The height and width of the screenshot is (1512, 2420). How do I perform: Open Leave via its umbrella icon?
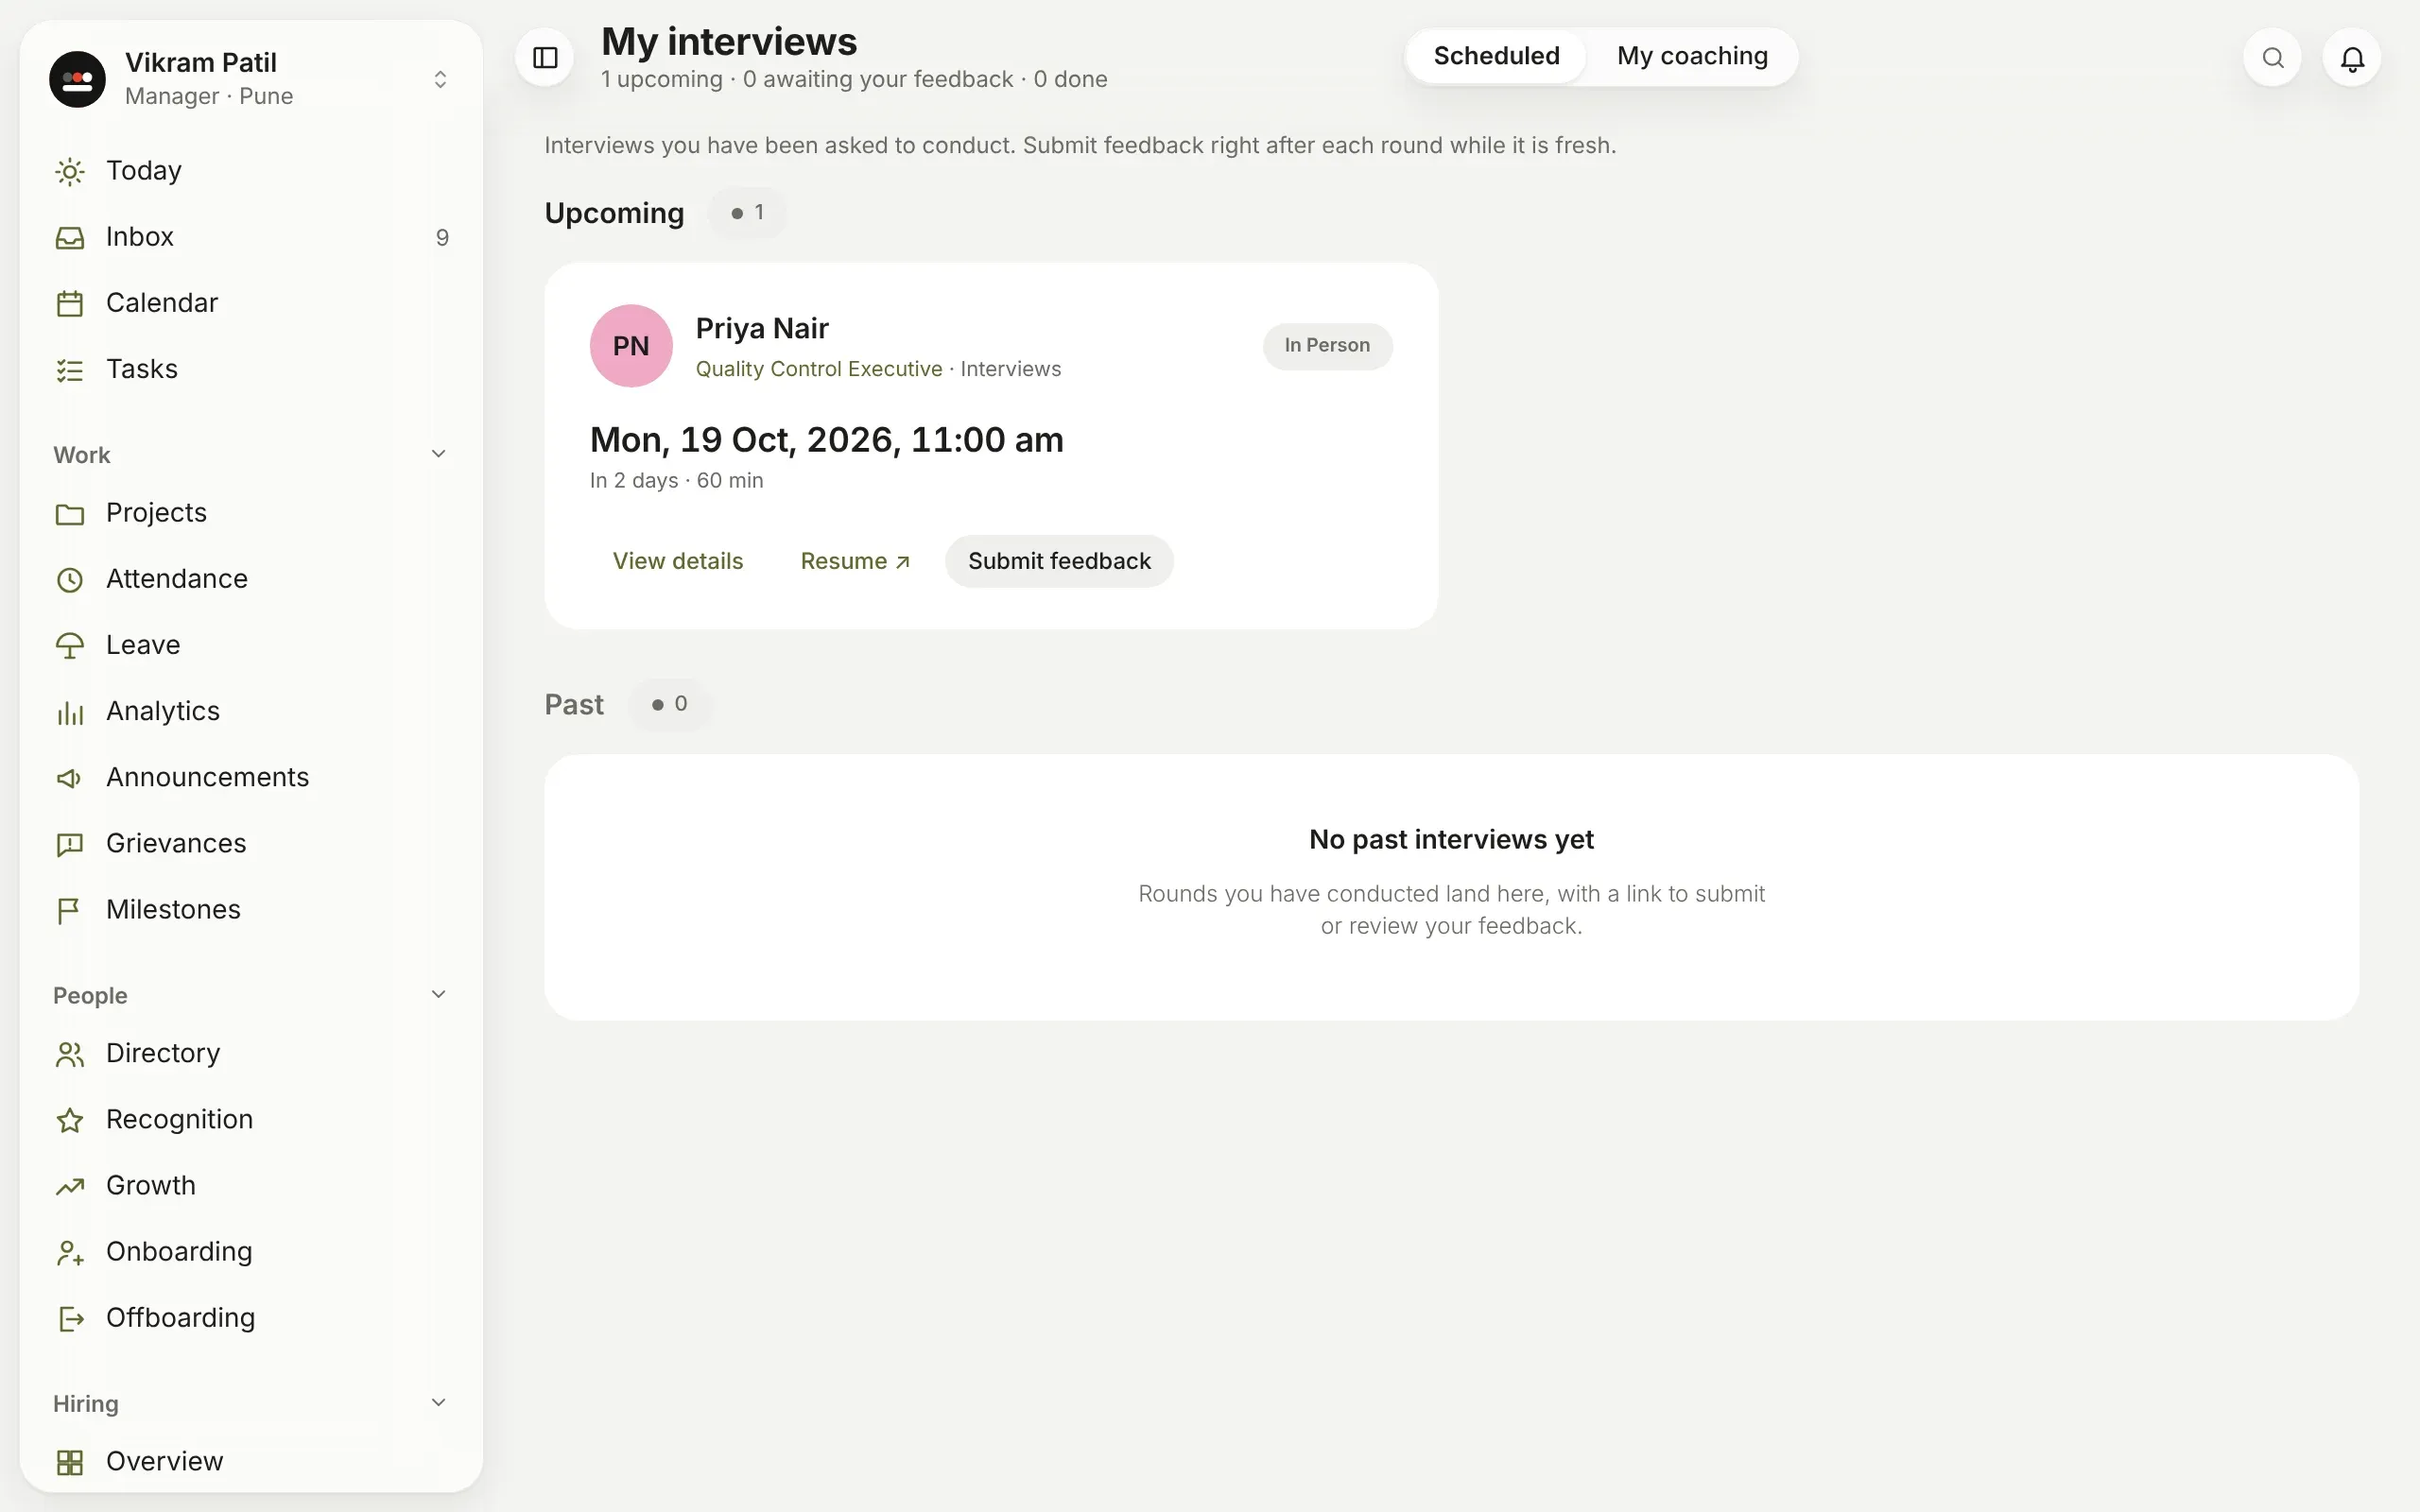point(70,646)
